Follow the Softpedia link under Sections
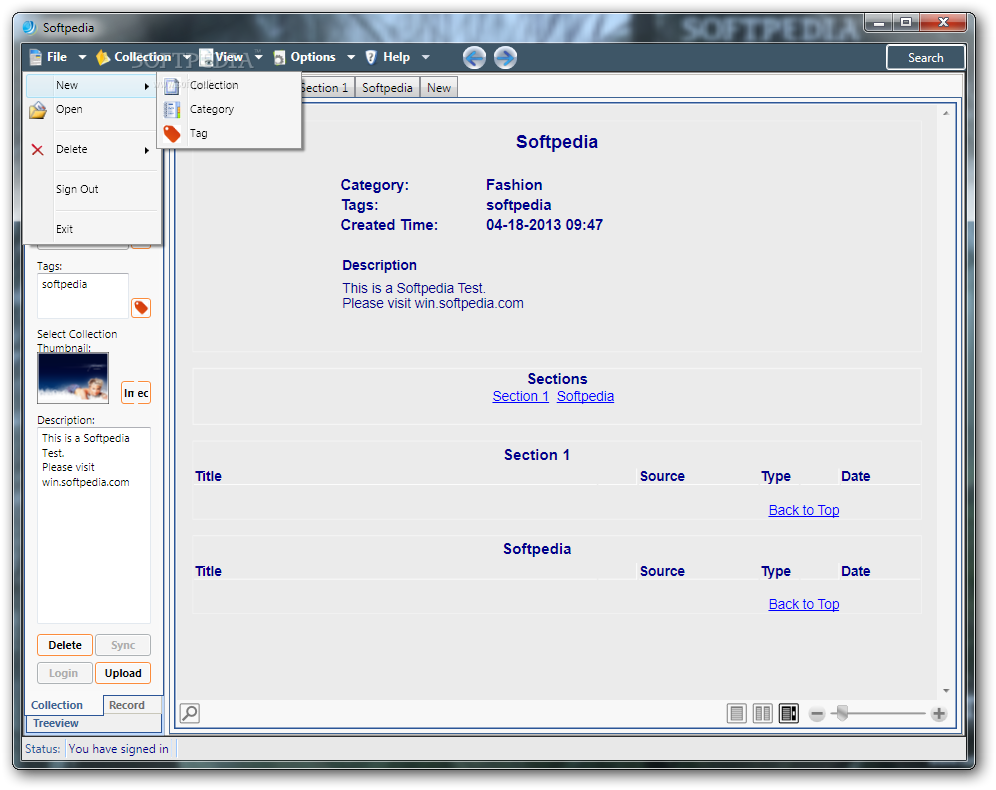The width and height of the screenshot is (996, 790). tap(585, 396)
